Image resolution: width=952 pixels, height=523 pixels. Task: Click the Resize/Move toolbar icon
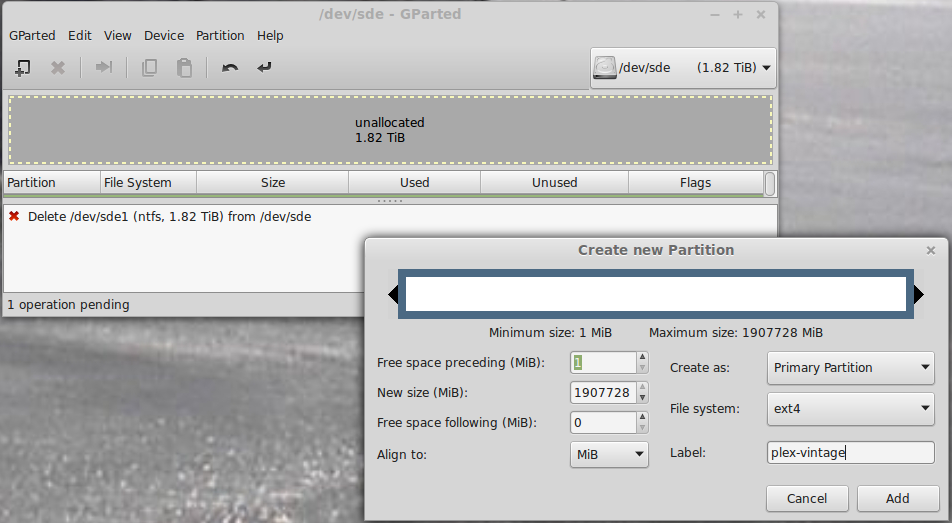tap(104, 67)
